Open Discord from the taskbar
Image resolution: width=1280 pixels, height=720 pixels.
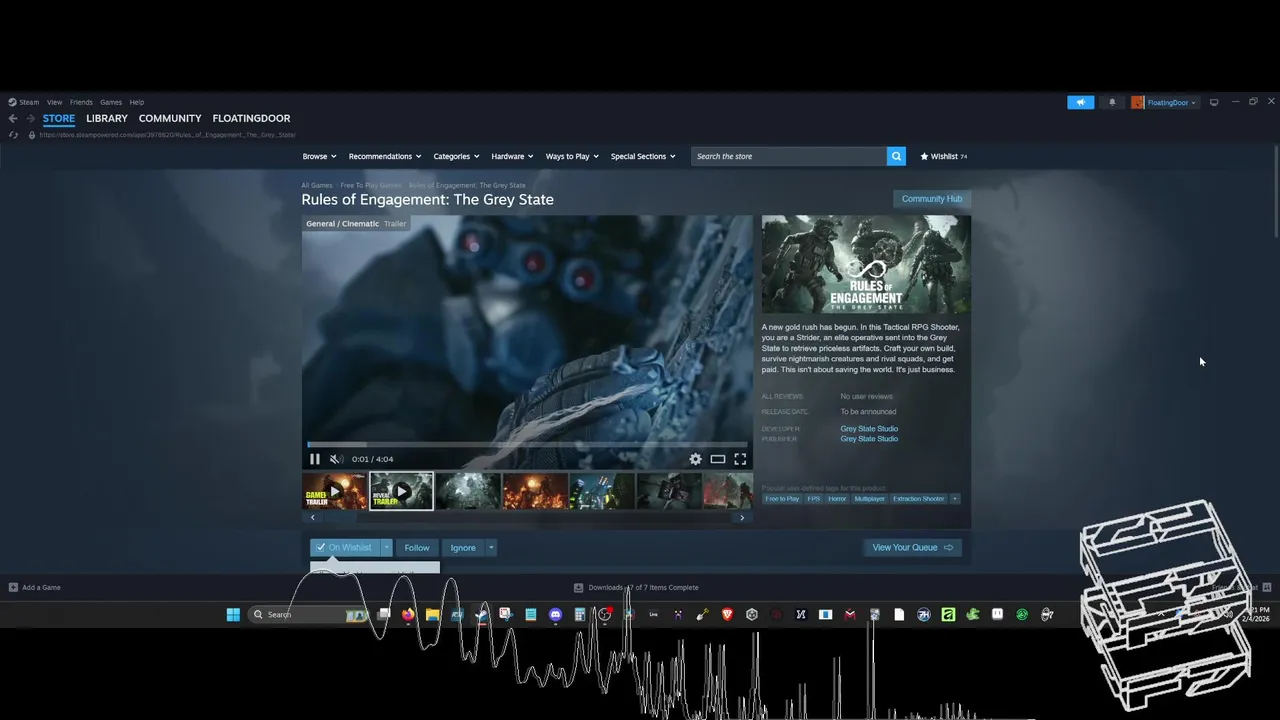tap(556, 614)
